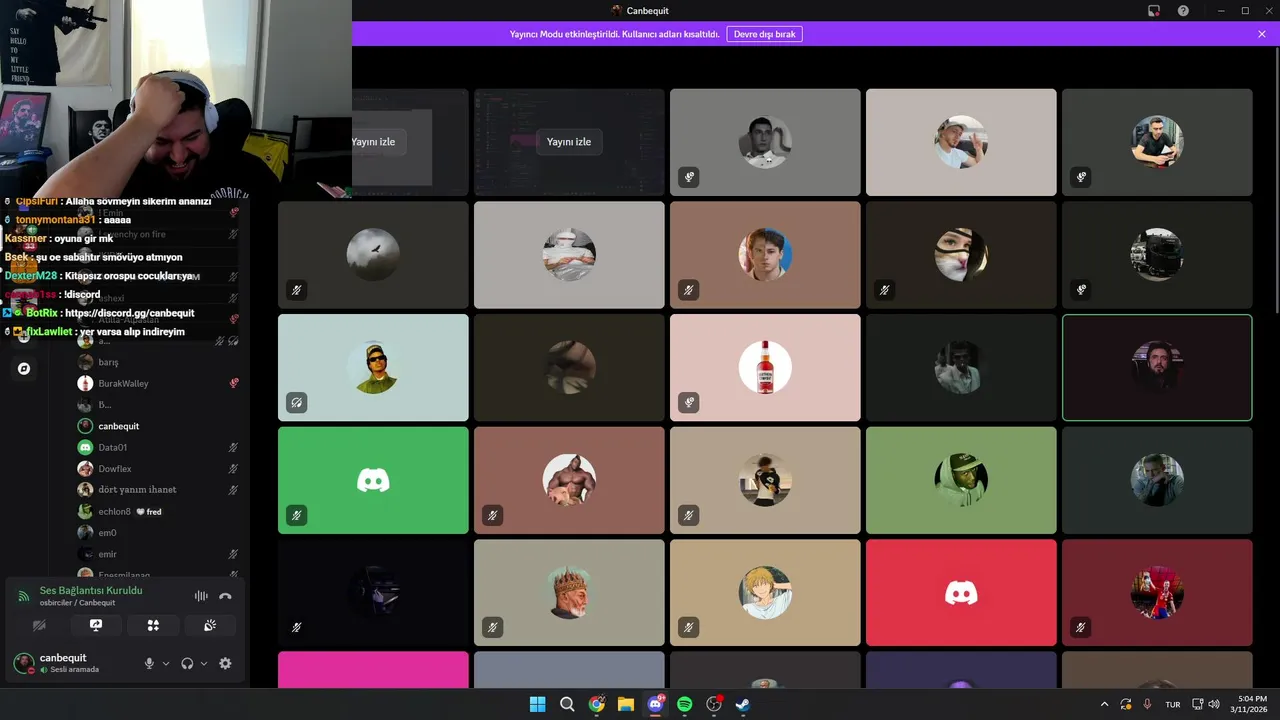Click the red microphone tray icon
Viewport: 1280px width, 720px height.
coord(1147,704)
